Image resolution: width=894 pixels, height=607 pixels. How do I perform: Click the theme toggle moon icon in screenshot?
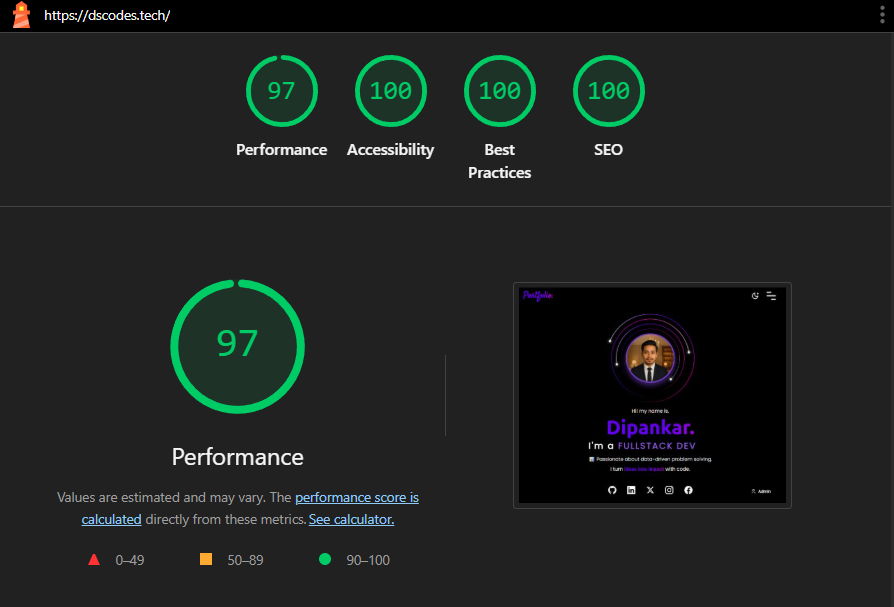click(x=755, y=296)
